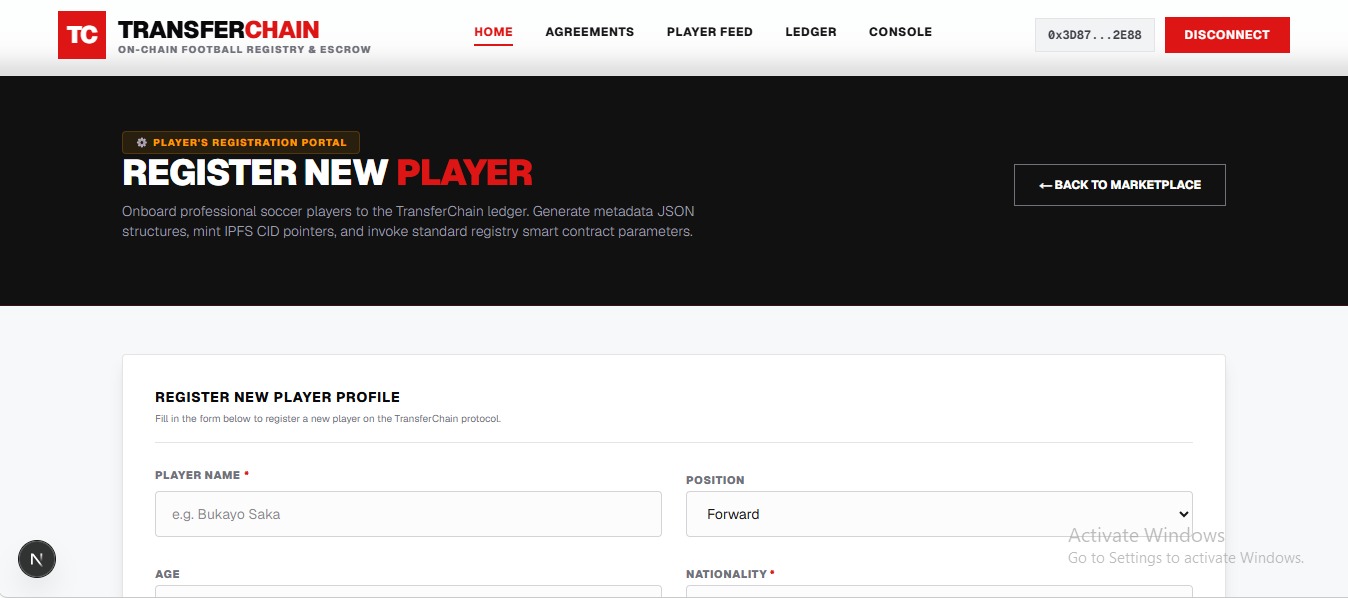Switch to the Player Feed tab
Viewport: 1348px width, 598px height.
click(710, 32)
